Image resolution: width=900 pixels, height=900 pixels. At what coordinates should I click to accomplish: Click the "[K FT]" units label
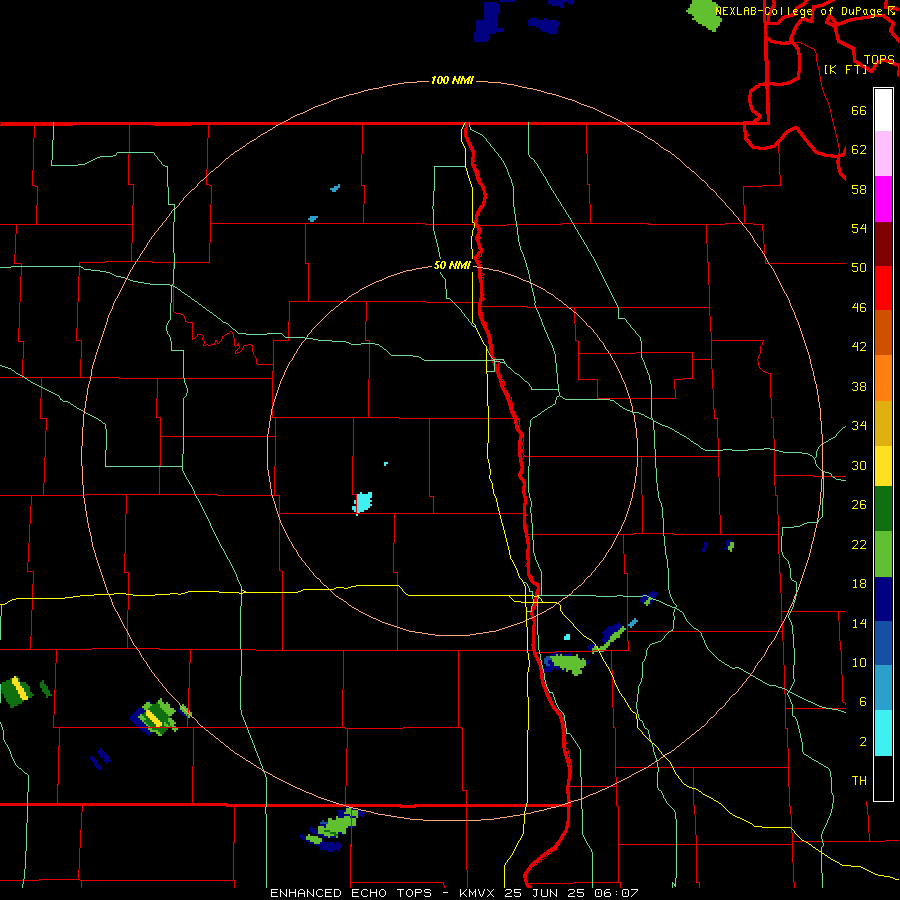[x=846, y=69]
